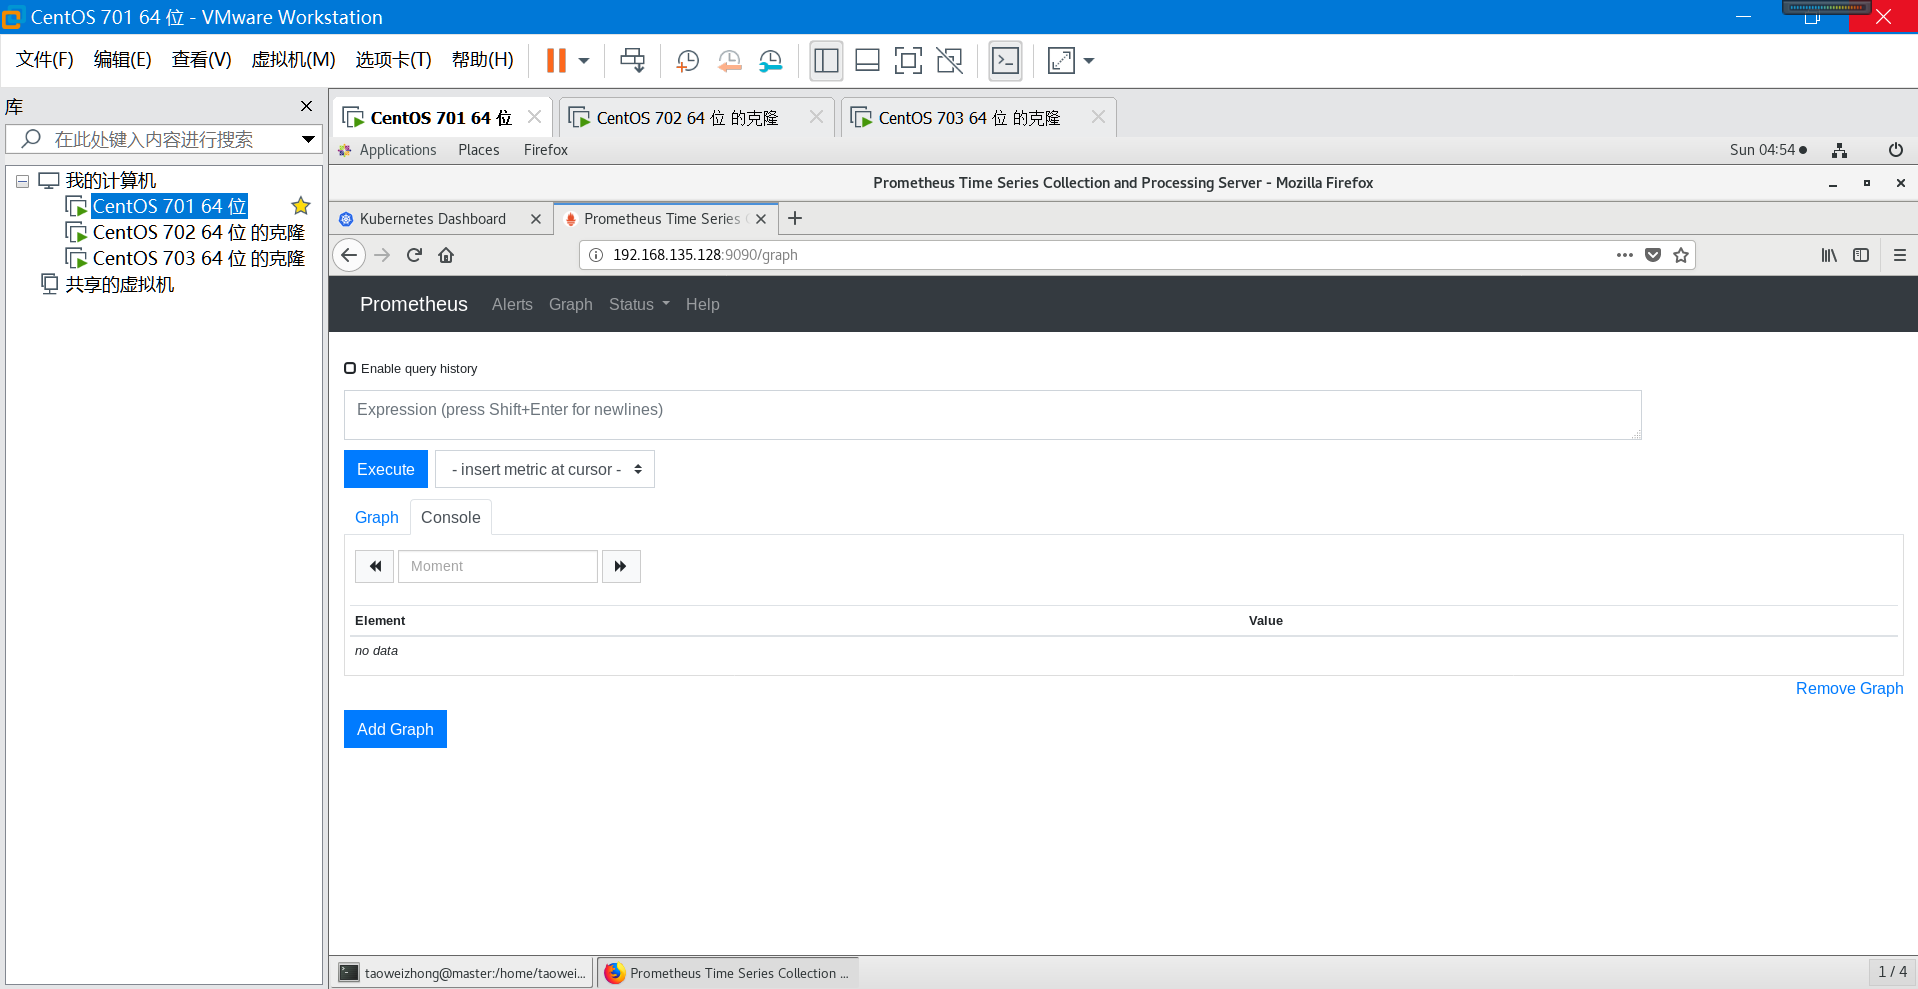Open a new Firefox tab
1918x989 pixels.
click(x=795, y=218)
